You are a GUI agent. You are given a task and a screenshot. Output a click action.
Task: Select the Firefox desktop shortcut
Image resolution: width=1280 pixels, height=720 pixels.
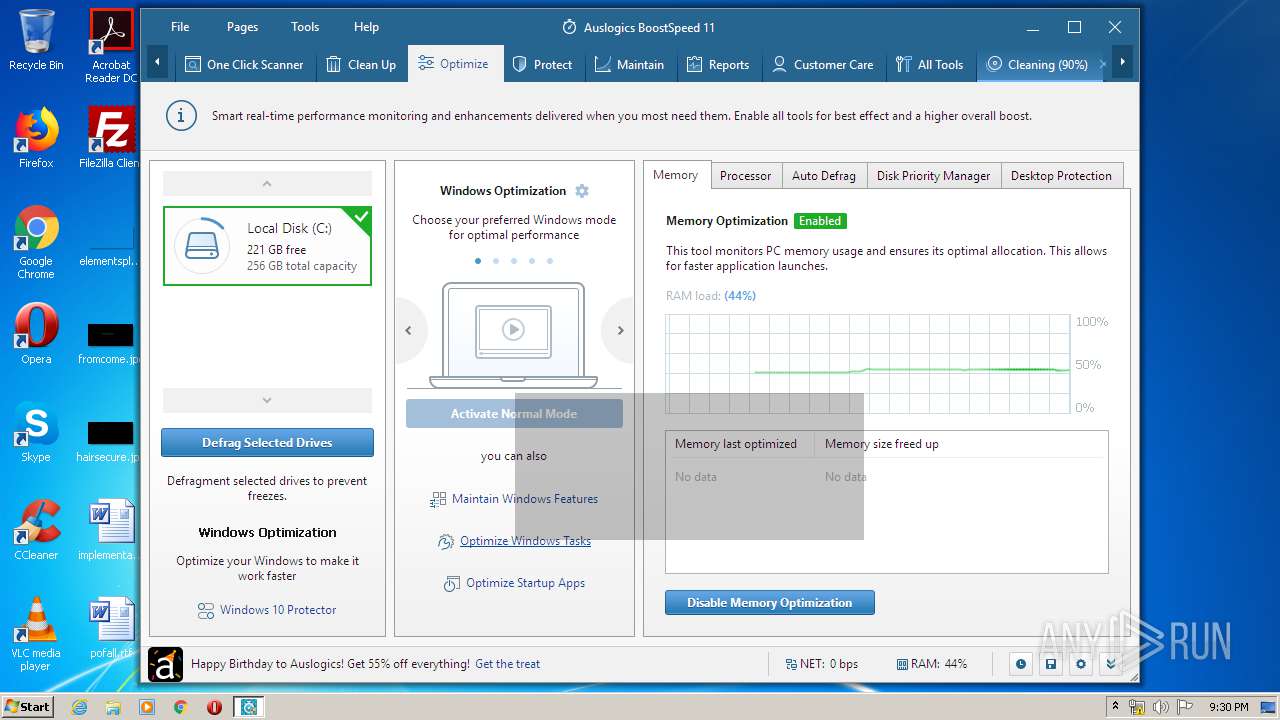click(x=36, y=138)
